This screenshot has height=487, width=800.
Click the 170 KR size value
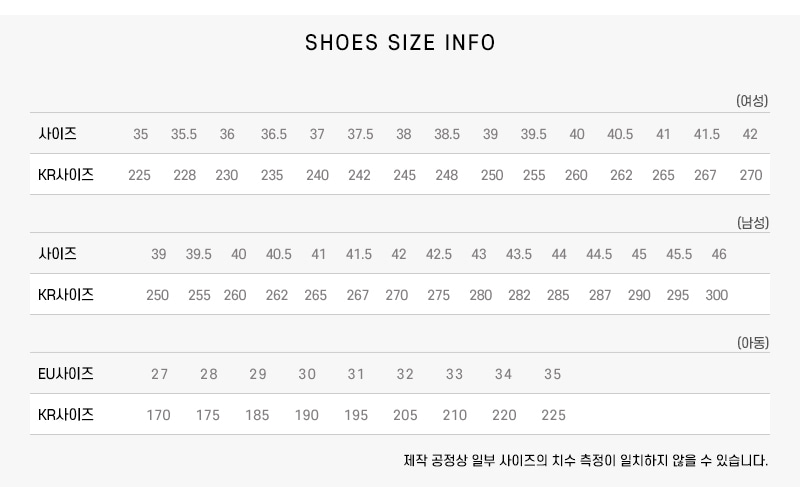pos(158,415)
